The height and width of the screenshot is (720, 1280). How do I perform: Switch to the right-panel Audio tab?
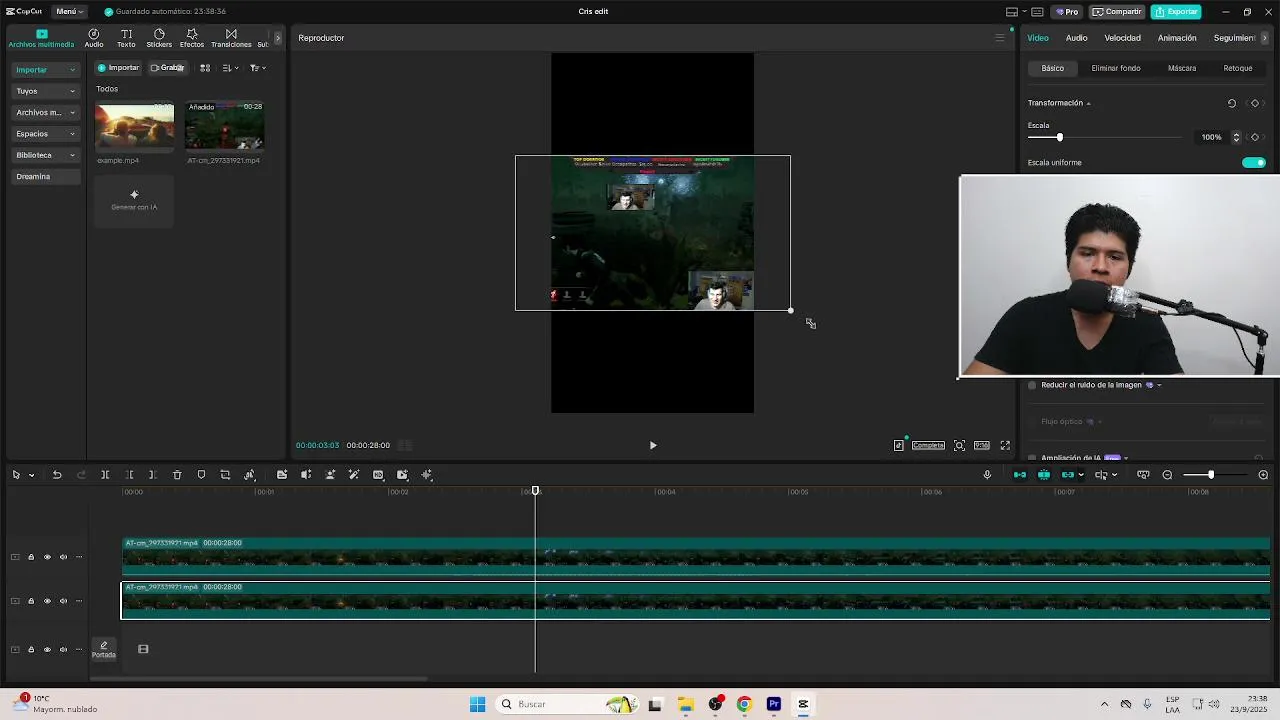(x=1076, y=38)
